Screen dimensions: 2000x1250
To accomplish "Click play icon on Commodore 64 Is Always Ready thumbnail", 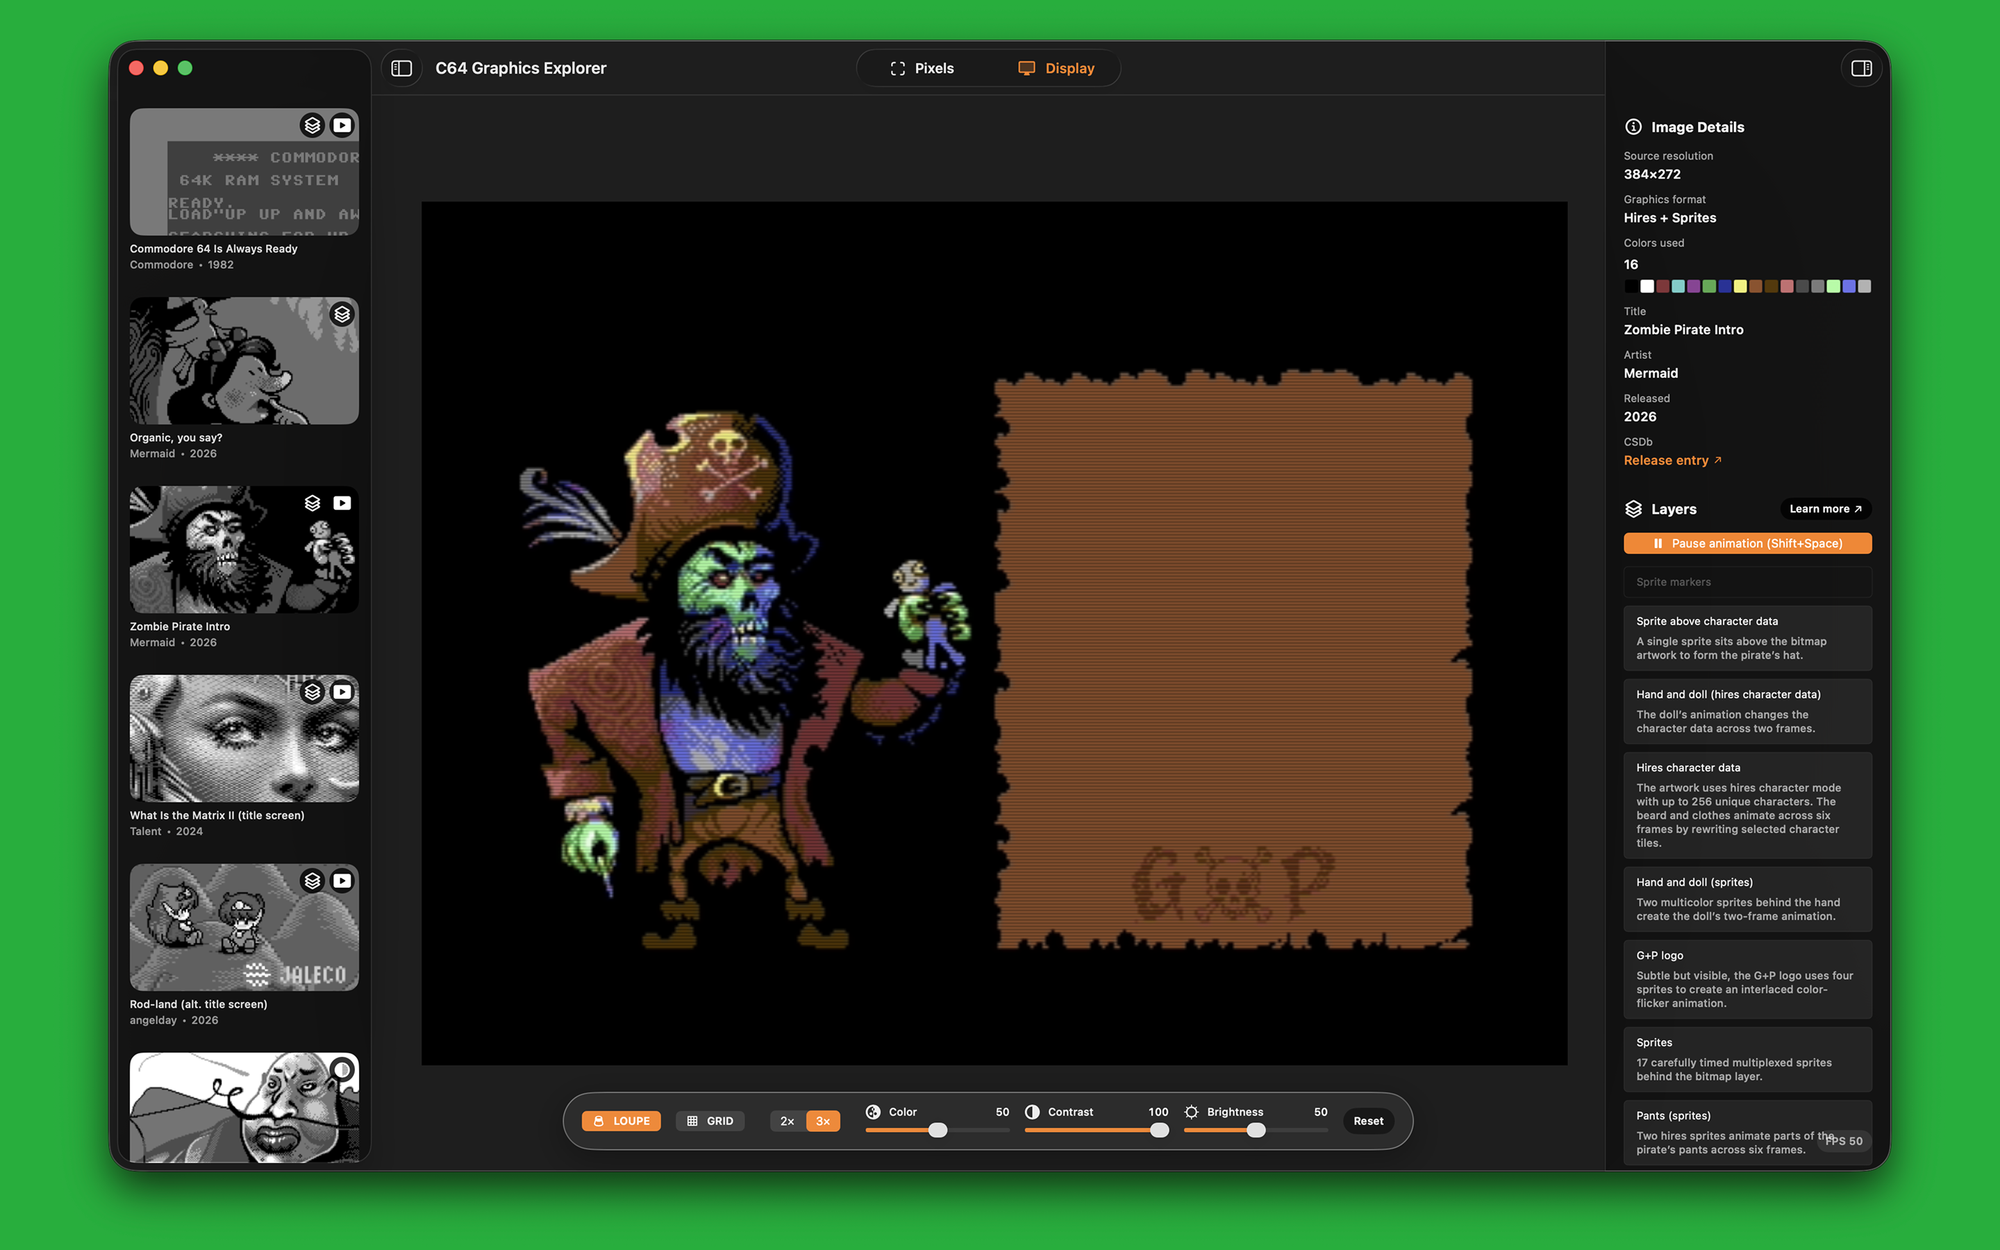I will click(x=342, y=125).
